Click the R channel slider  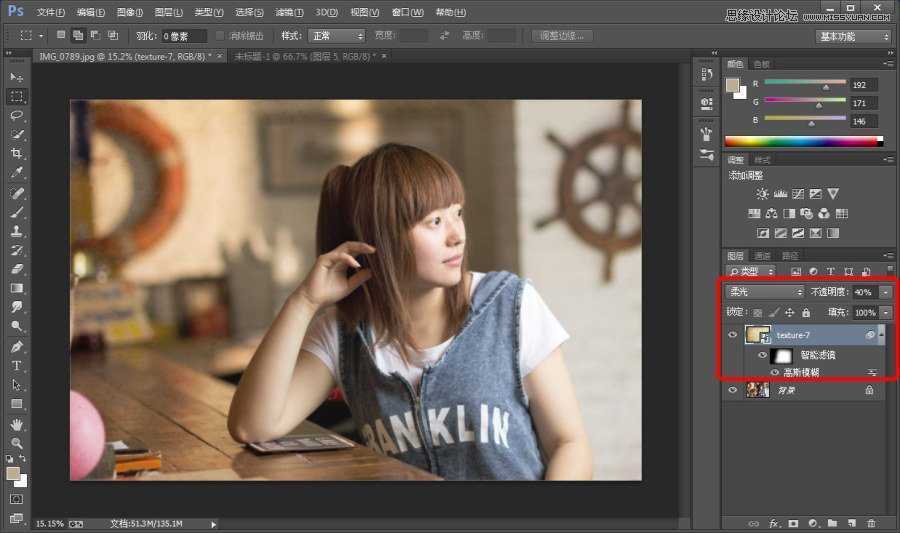click(x=805, y=84)
